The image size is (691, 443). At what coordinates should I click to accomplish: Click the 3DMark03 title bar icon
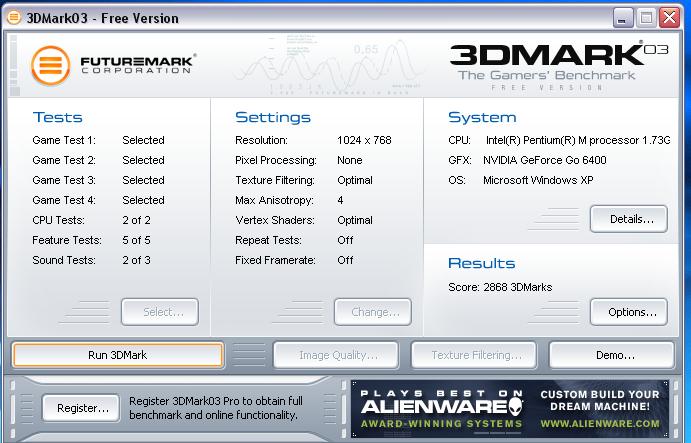click(x=14, y=18)
